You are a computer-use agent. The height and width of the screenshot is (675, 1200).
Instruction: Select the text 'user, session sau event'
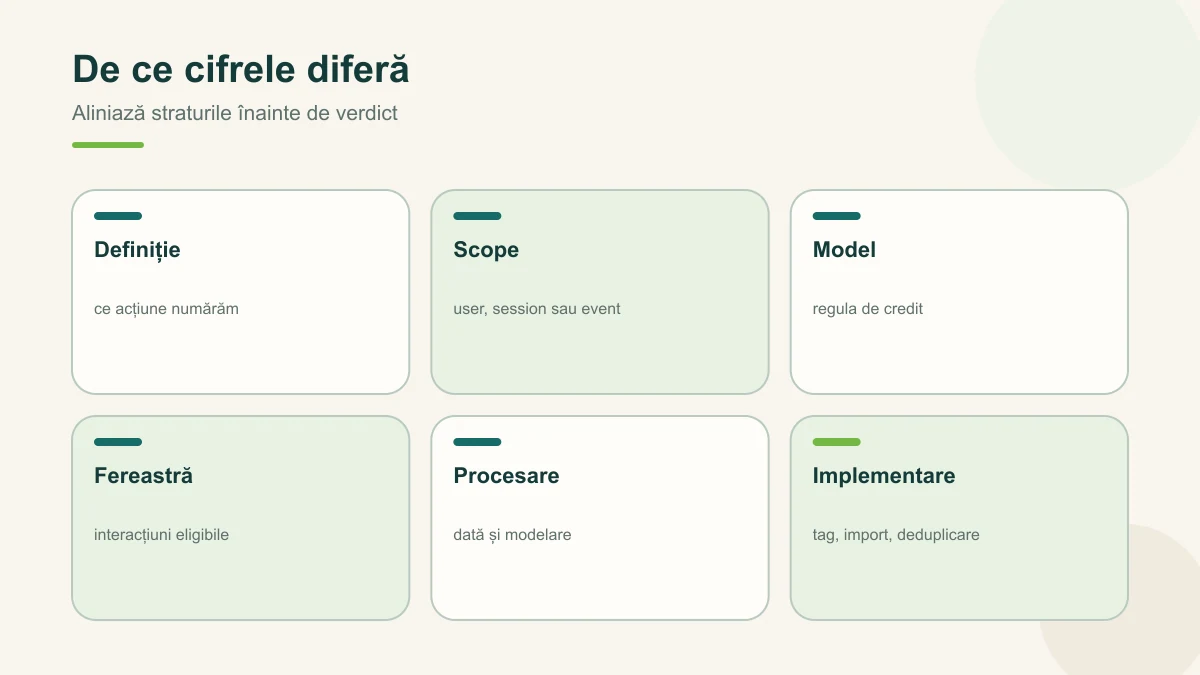point(537,309)
